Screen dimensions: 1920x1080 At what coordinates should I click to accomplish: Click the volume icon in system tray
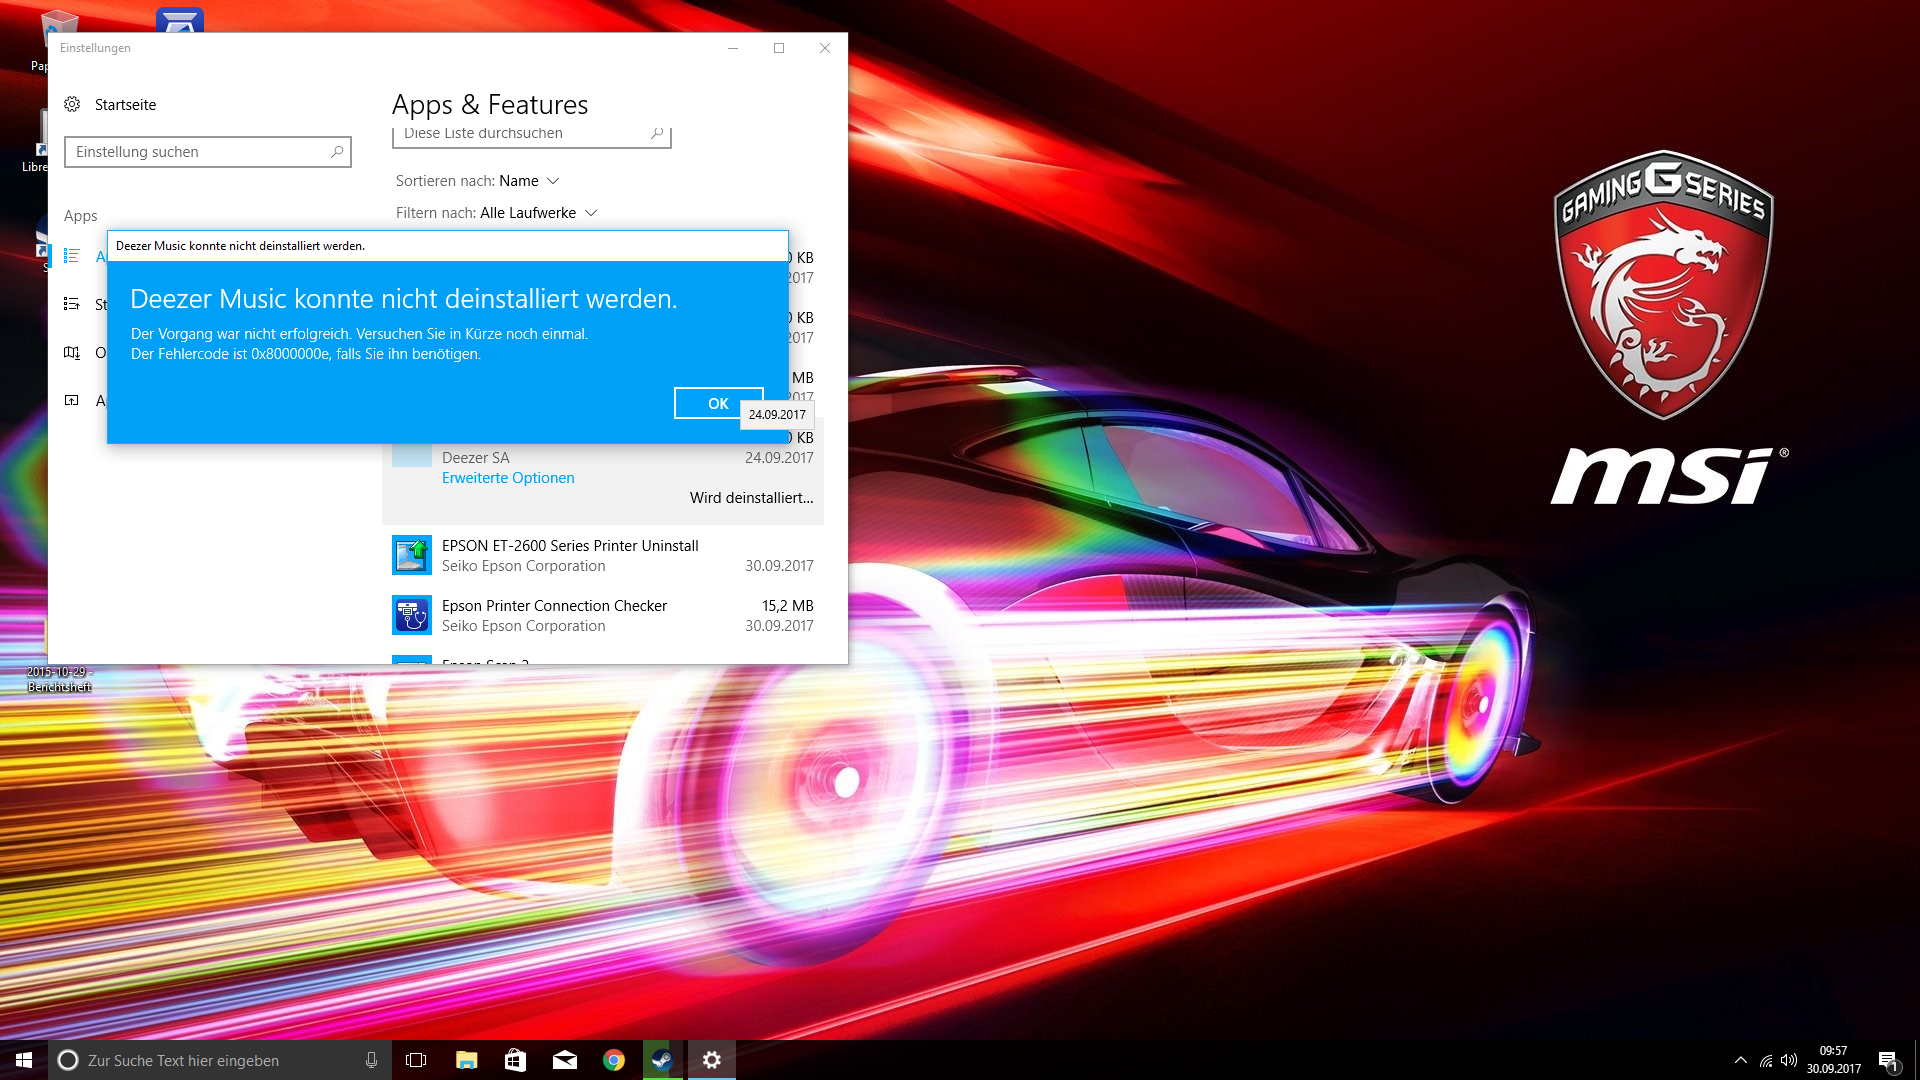tap(1789, 1060)
